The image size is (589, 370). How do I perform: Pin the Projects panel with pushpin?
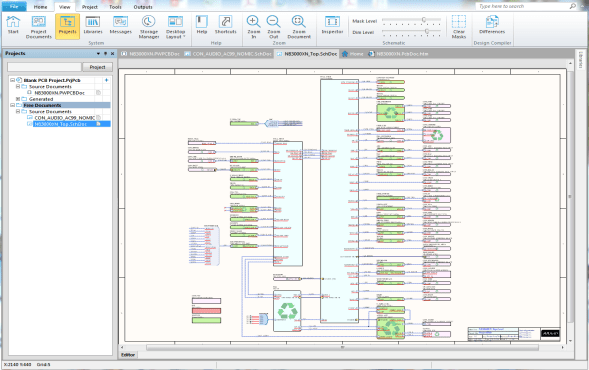[x=105, y=54]
